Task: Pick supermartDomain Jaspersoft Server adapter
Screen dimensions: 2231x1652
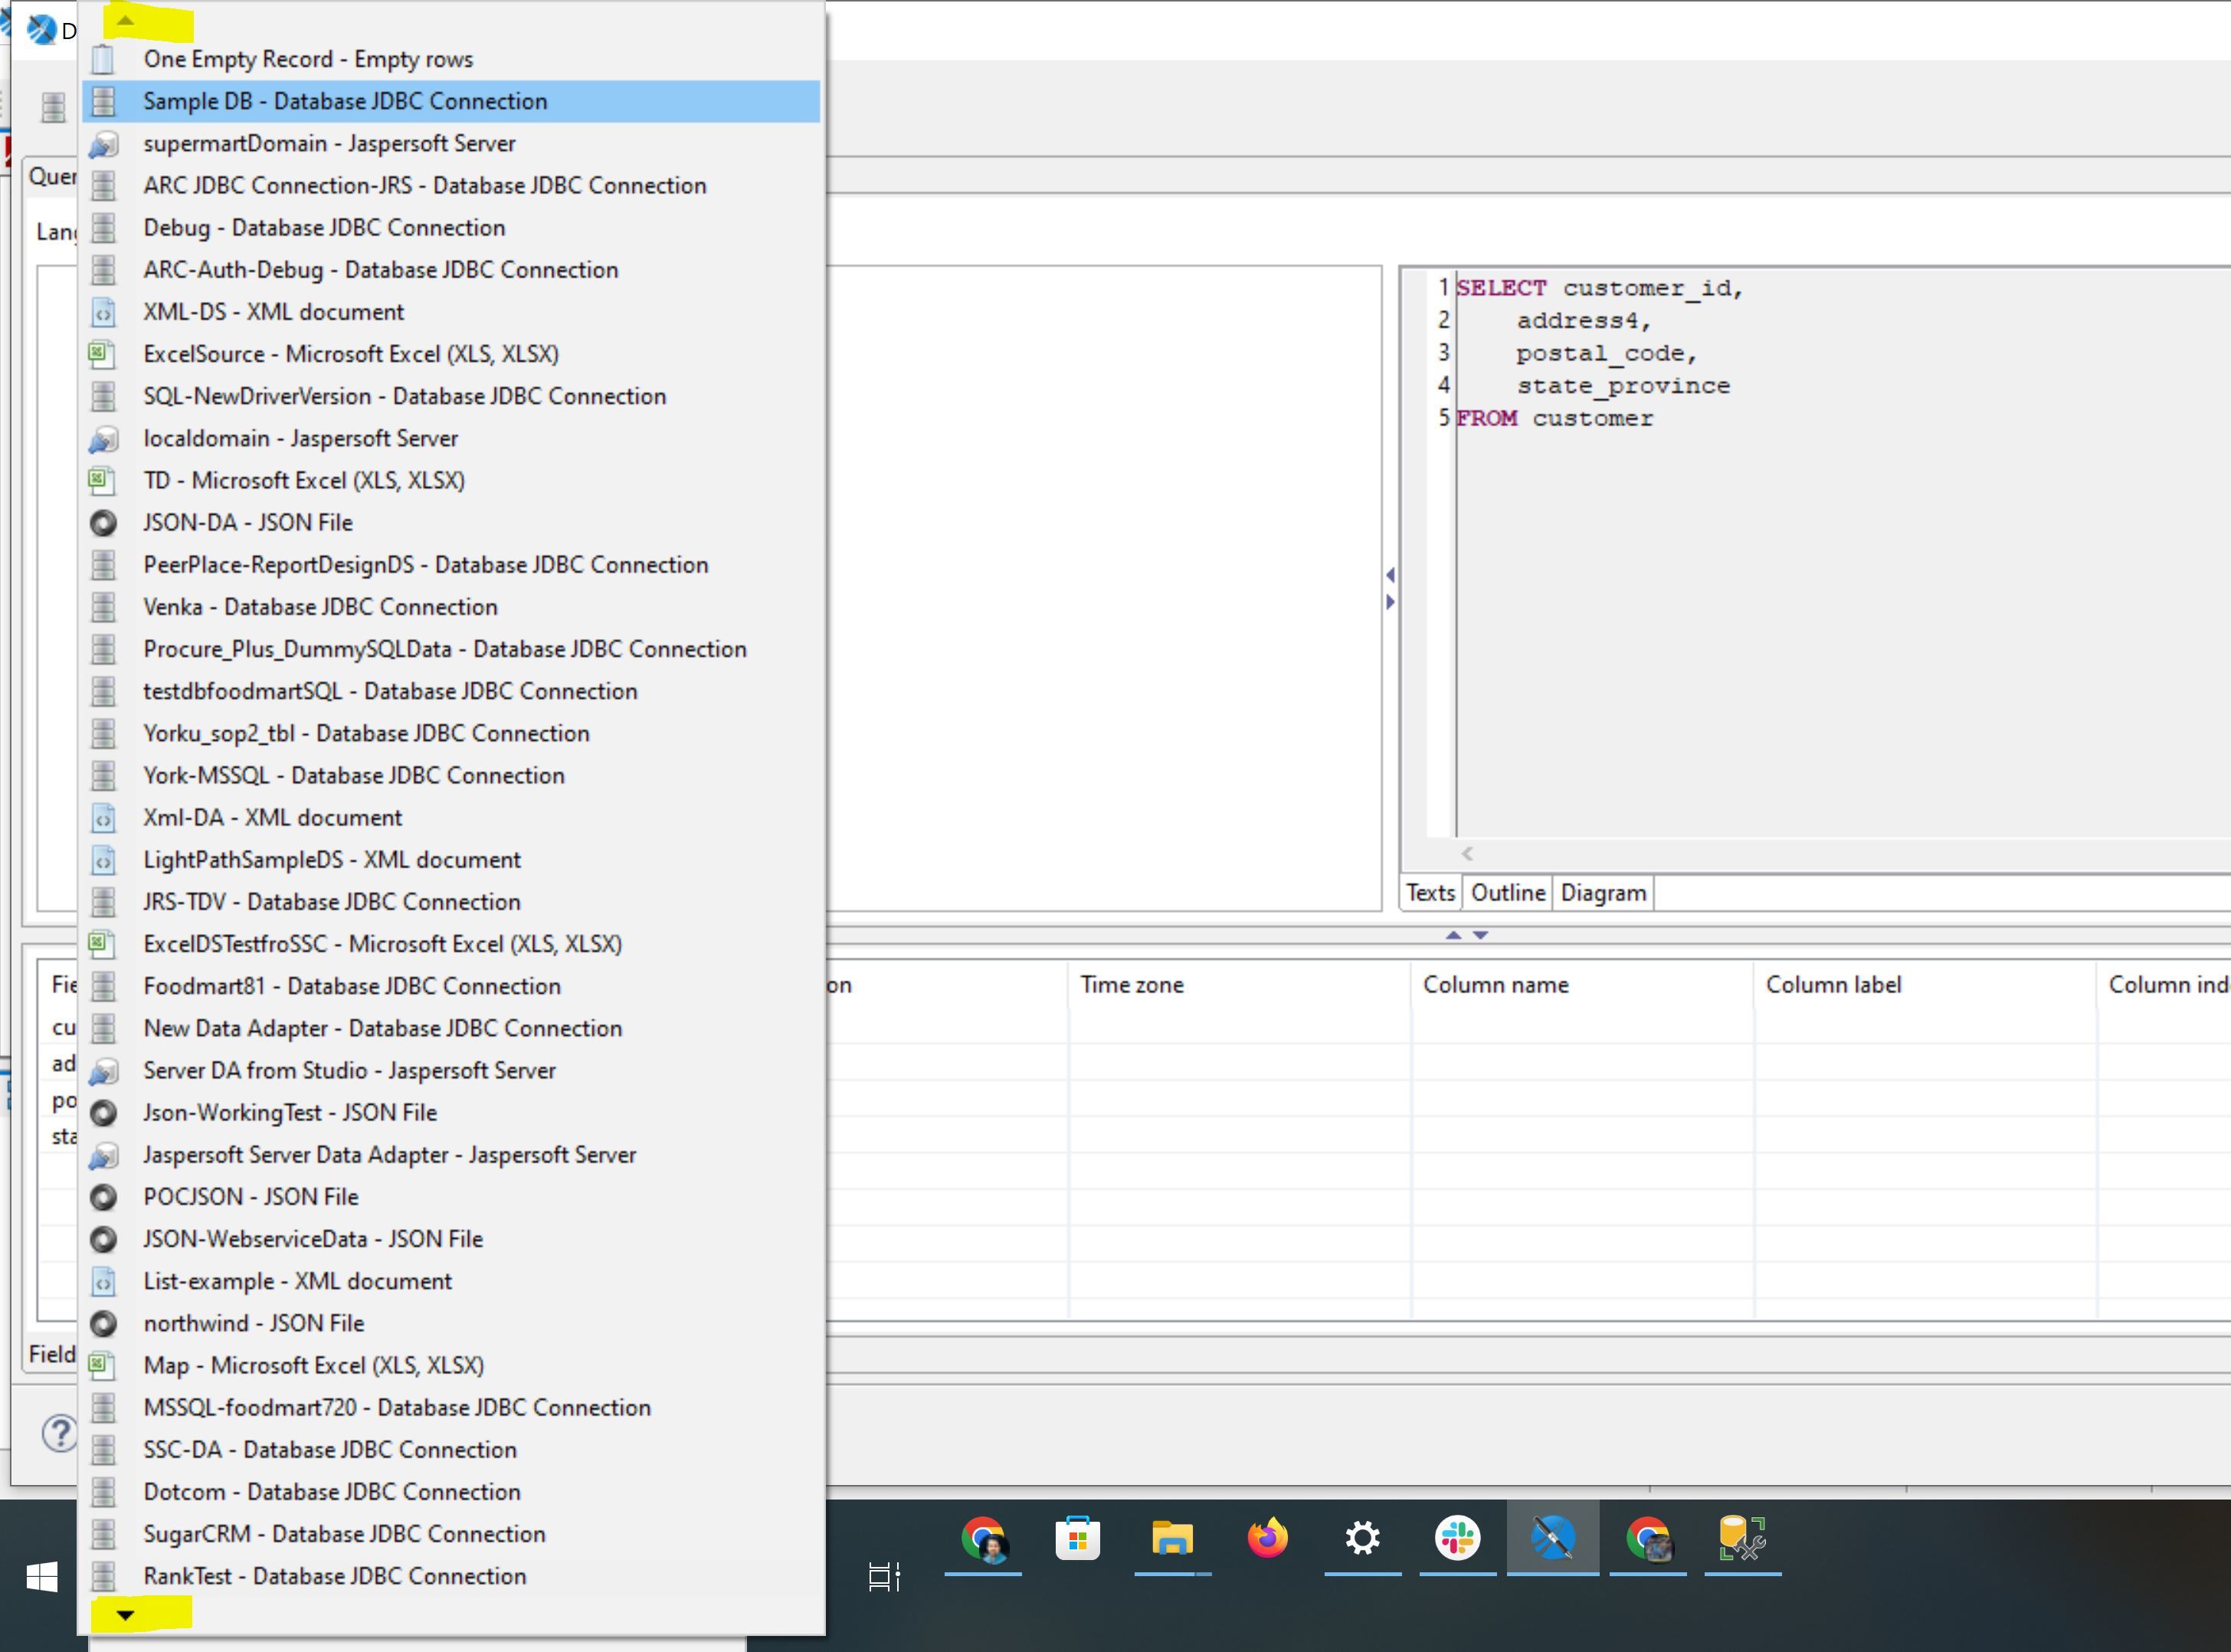Action: [x=451, y=143]
